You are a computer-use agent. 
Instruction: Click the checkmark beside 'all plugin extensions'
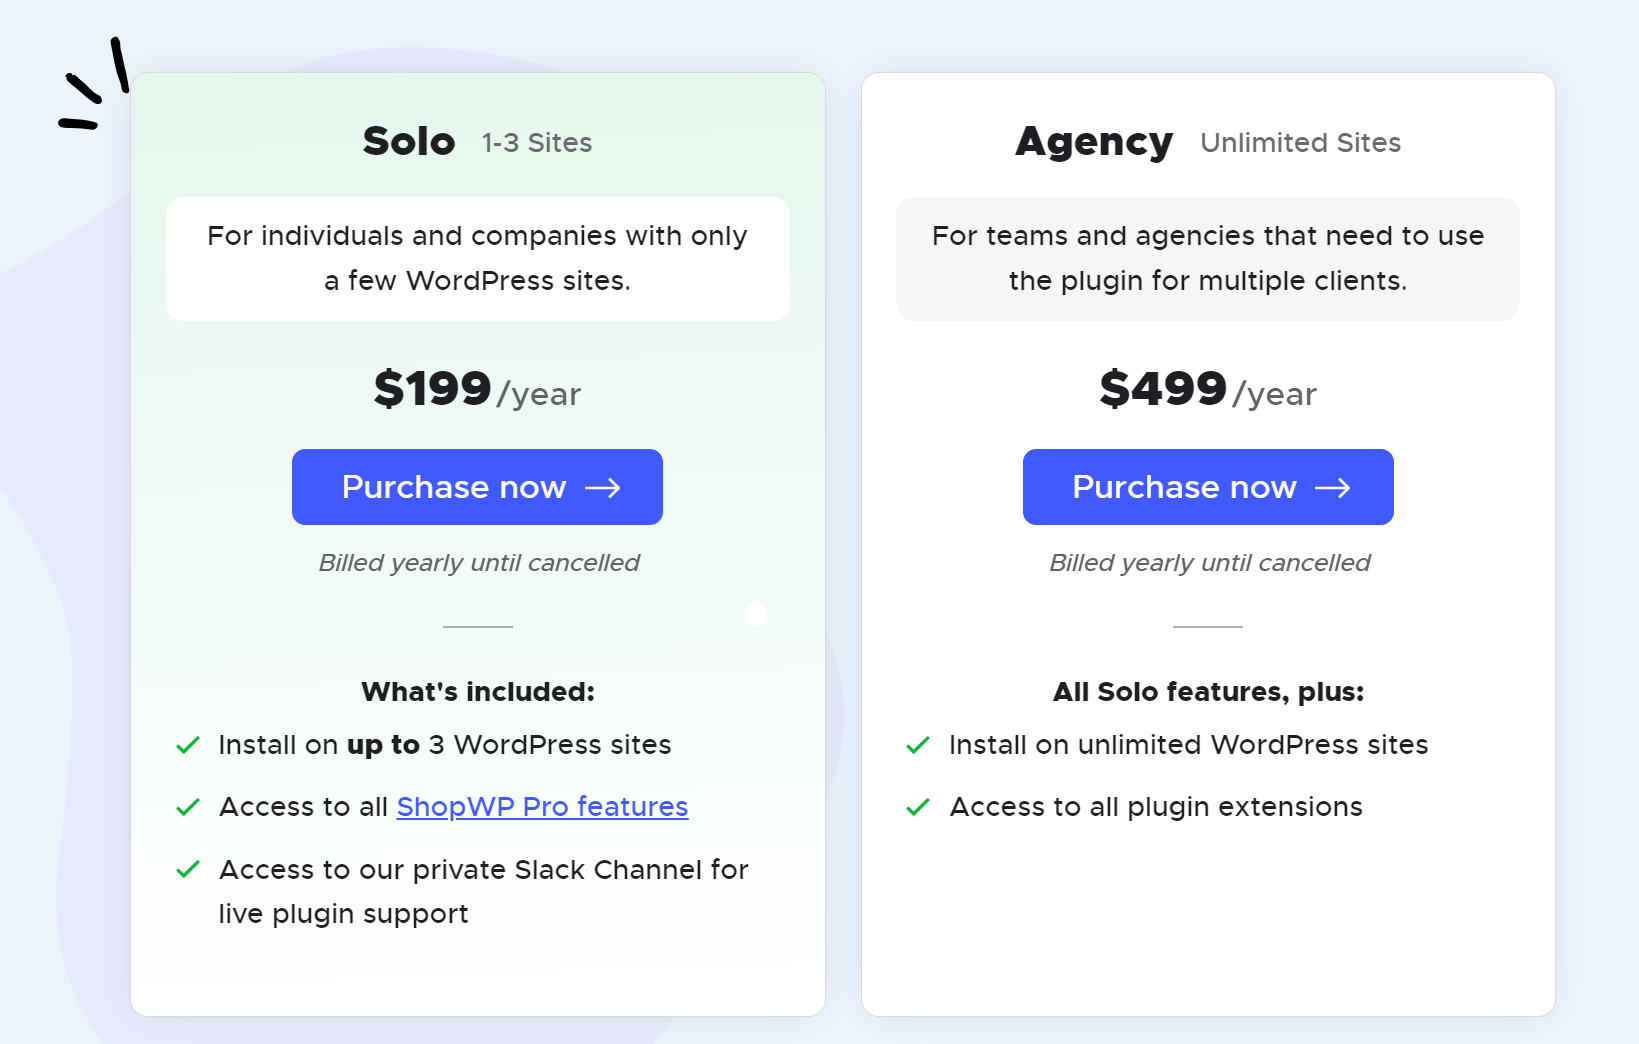tap(918, 807)
